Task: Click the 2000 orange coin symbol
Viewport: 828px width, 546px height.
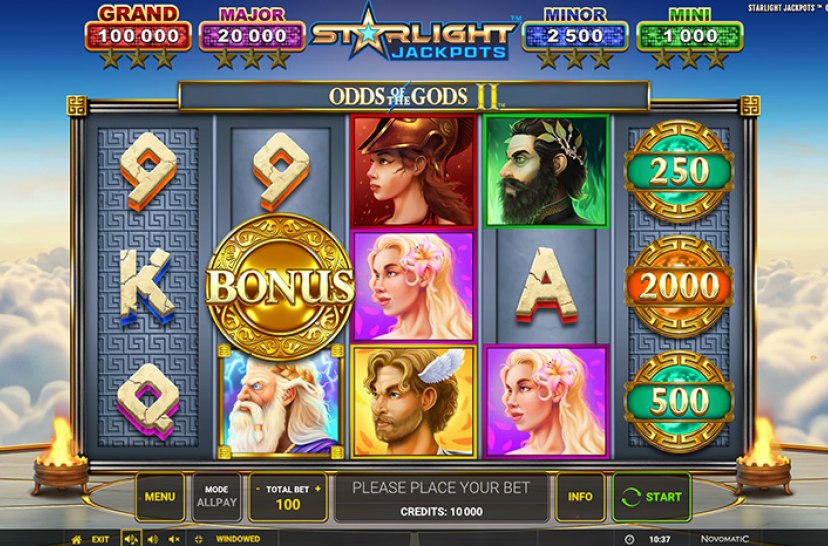Action: [x=679, y=286]
